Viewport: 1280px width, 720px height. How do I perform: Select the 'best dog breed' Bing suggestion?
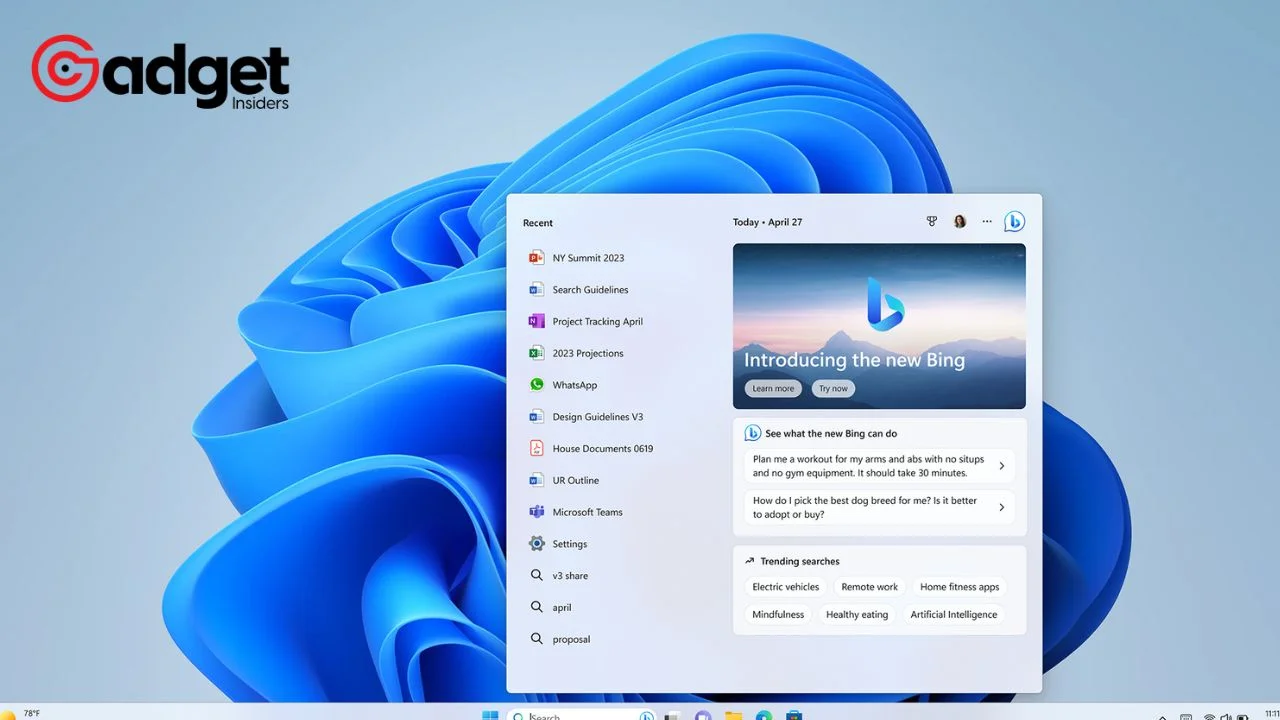coord(879,507)
